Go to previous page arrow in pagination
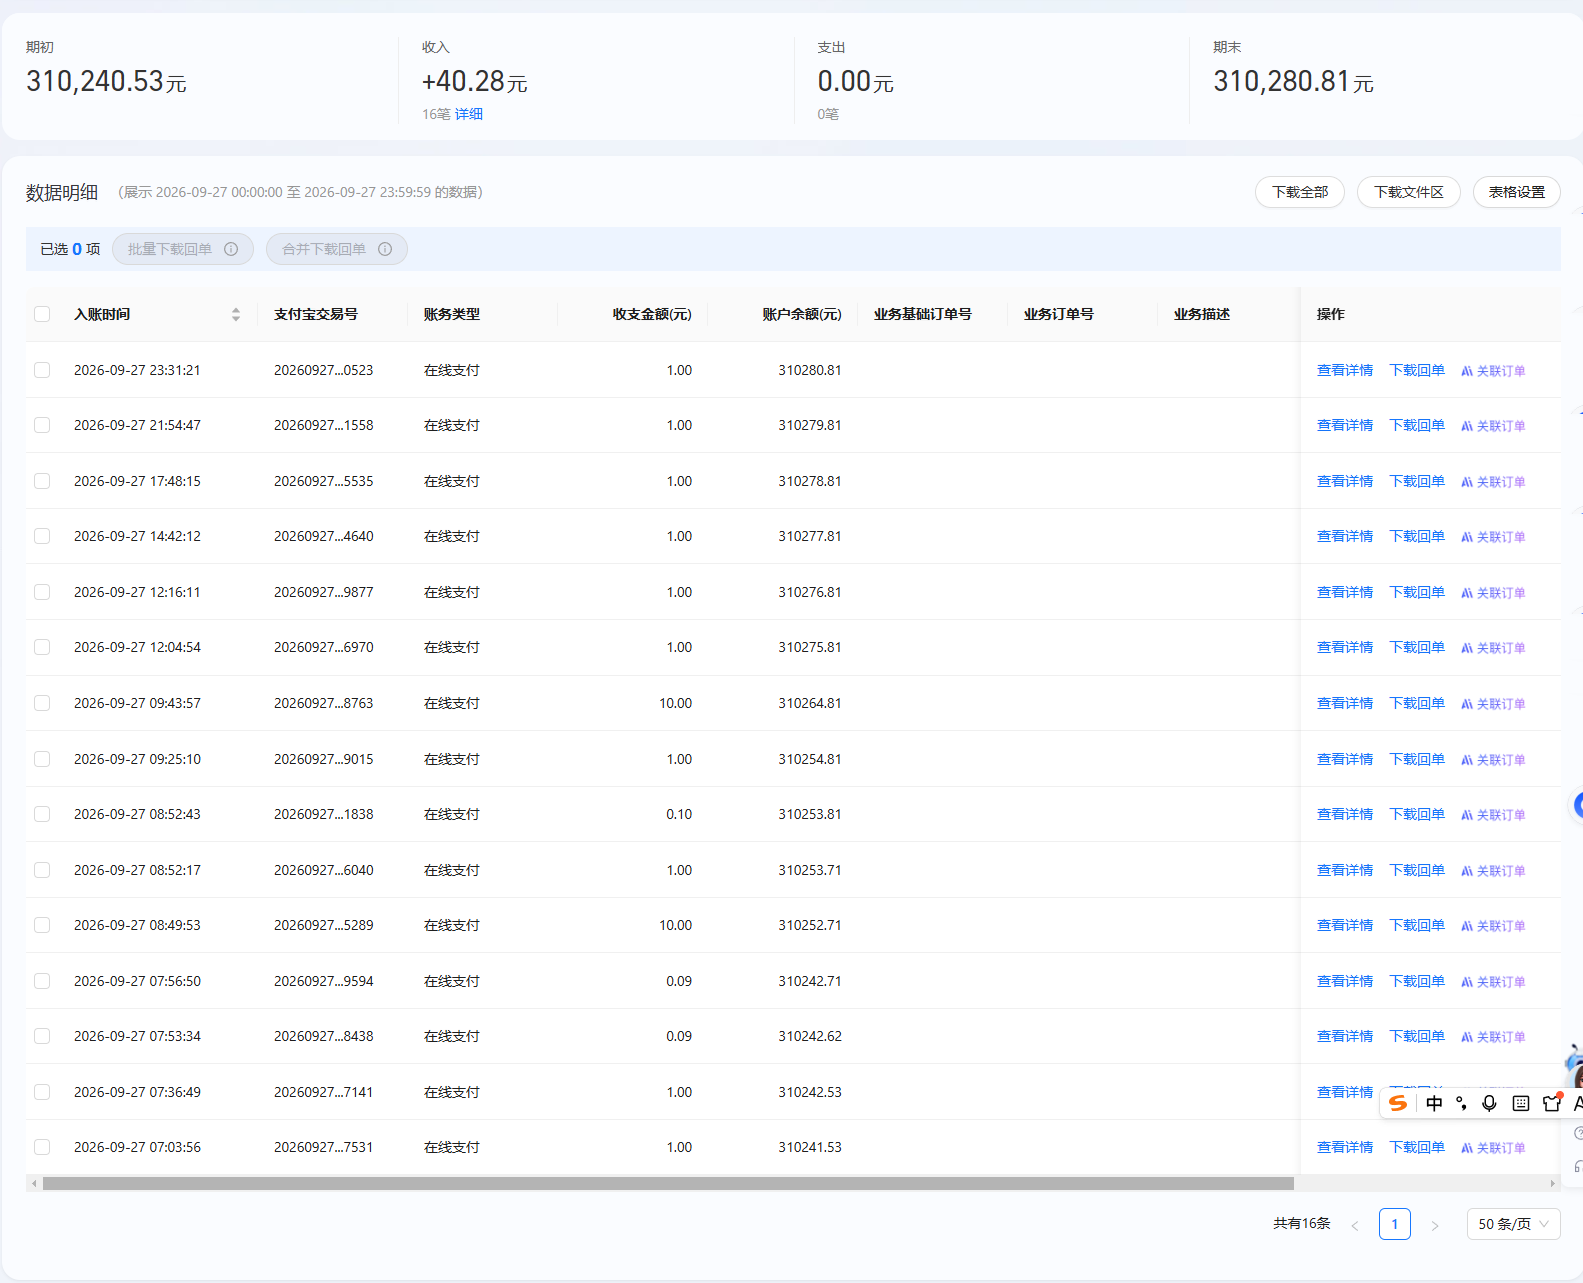Screen dimensions: 1583x1283 click(x=1355, y=1225)
